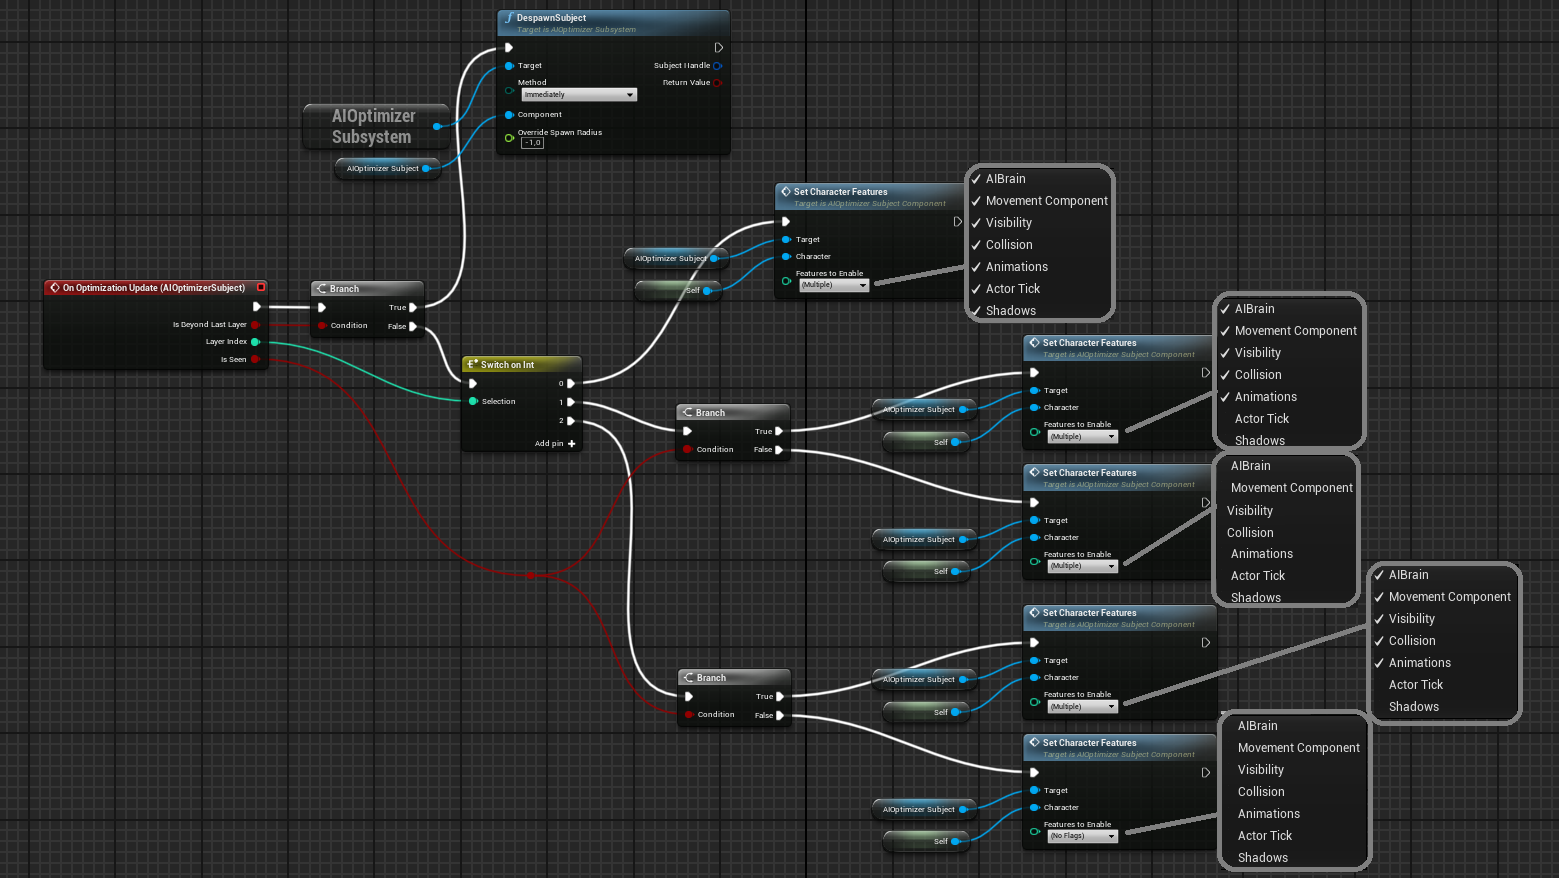The width and height of the screenshot is (1559, 878).
Task: Click the Add pin plus icon
Action: [x=572, y=443]
